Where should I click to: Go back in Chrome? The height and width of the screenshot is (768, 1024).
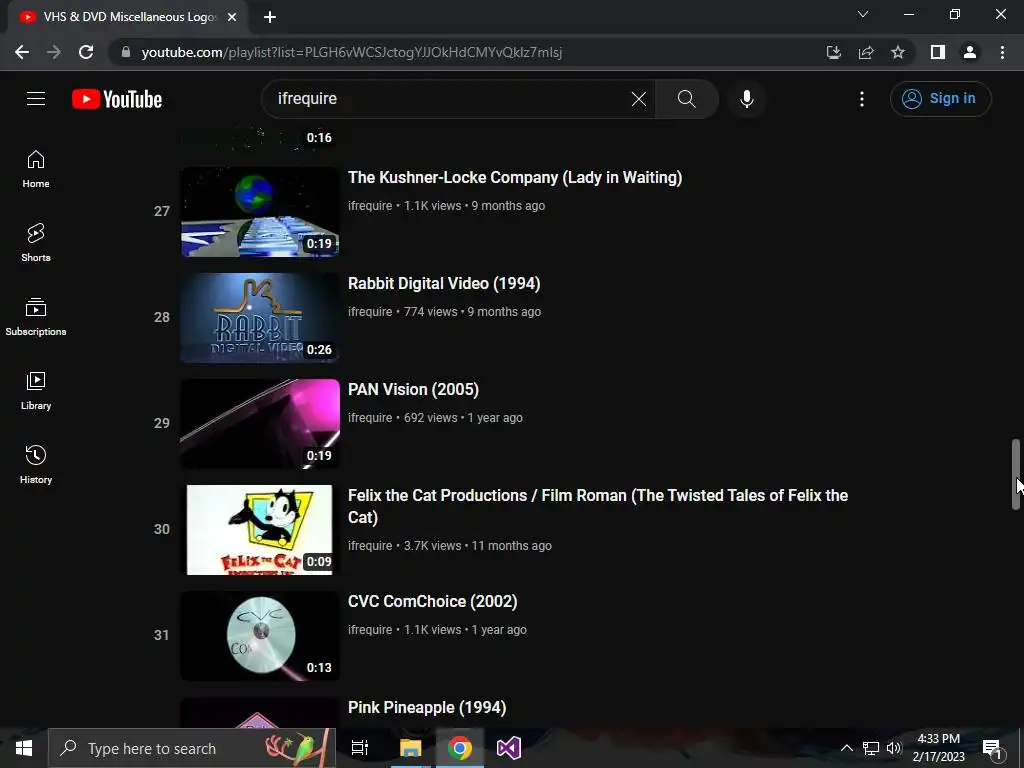click(22, 52)
